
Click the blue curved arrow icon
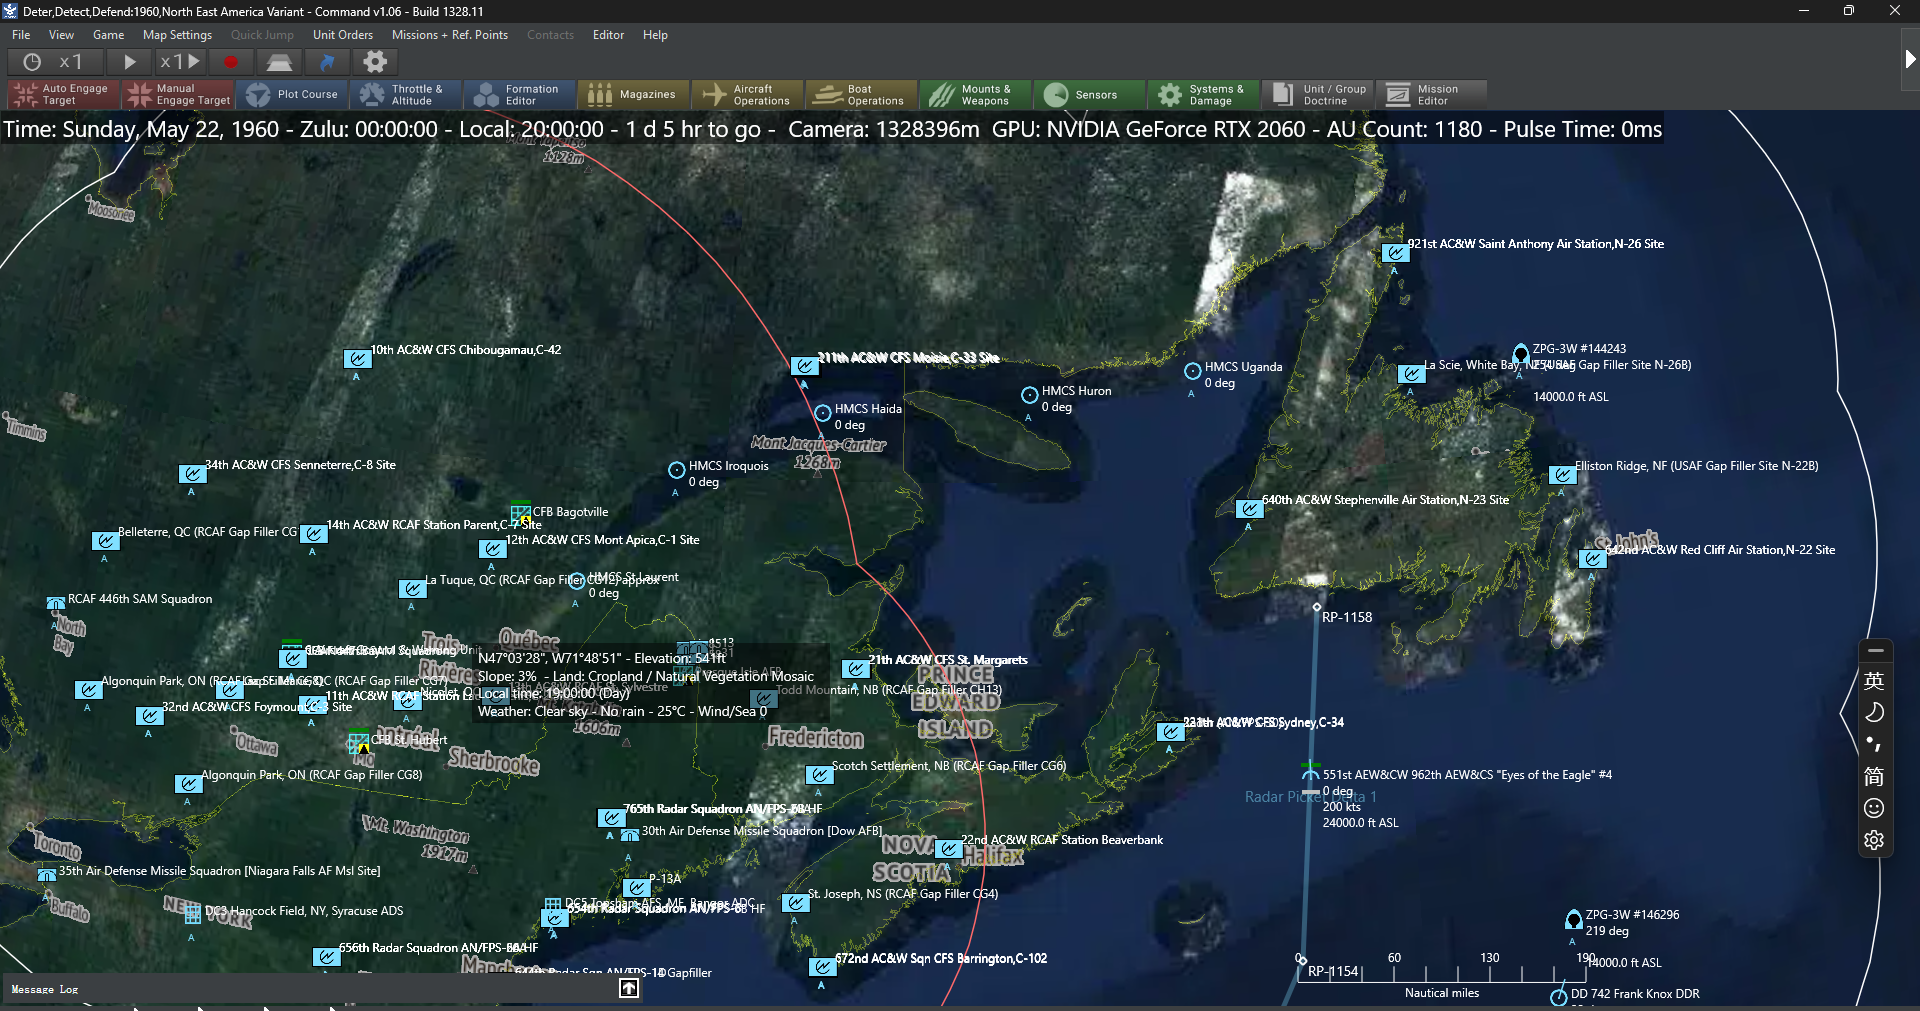(327, 62)
